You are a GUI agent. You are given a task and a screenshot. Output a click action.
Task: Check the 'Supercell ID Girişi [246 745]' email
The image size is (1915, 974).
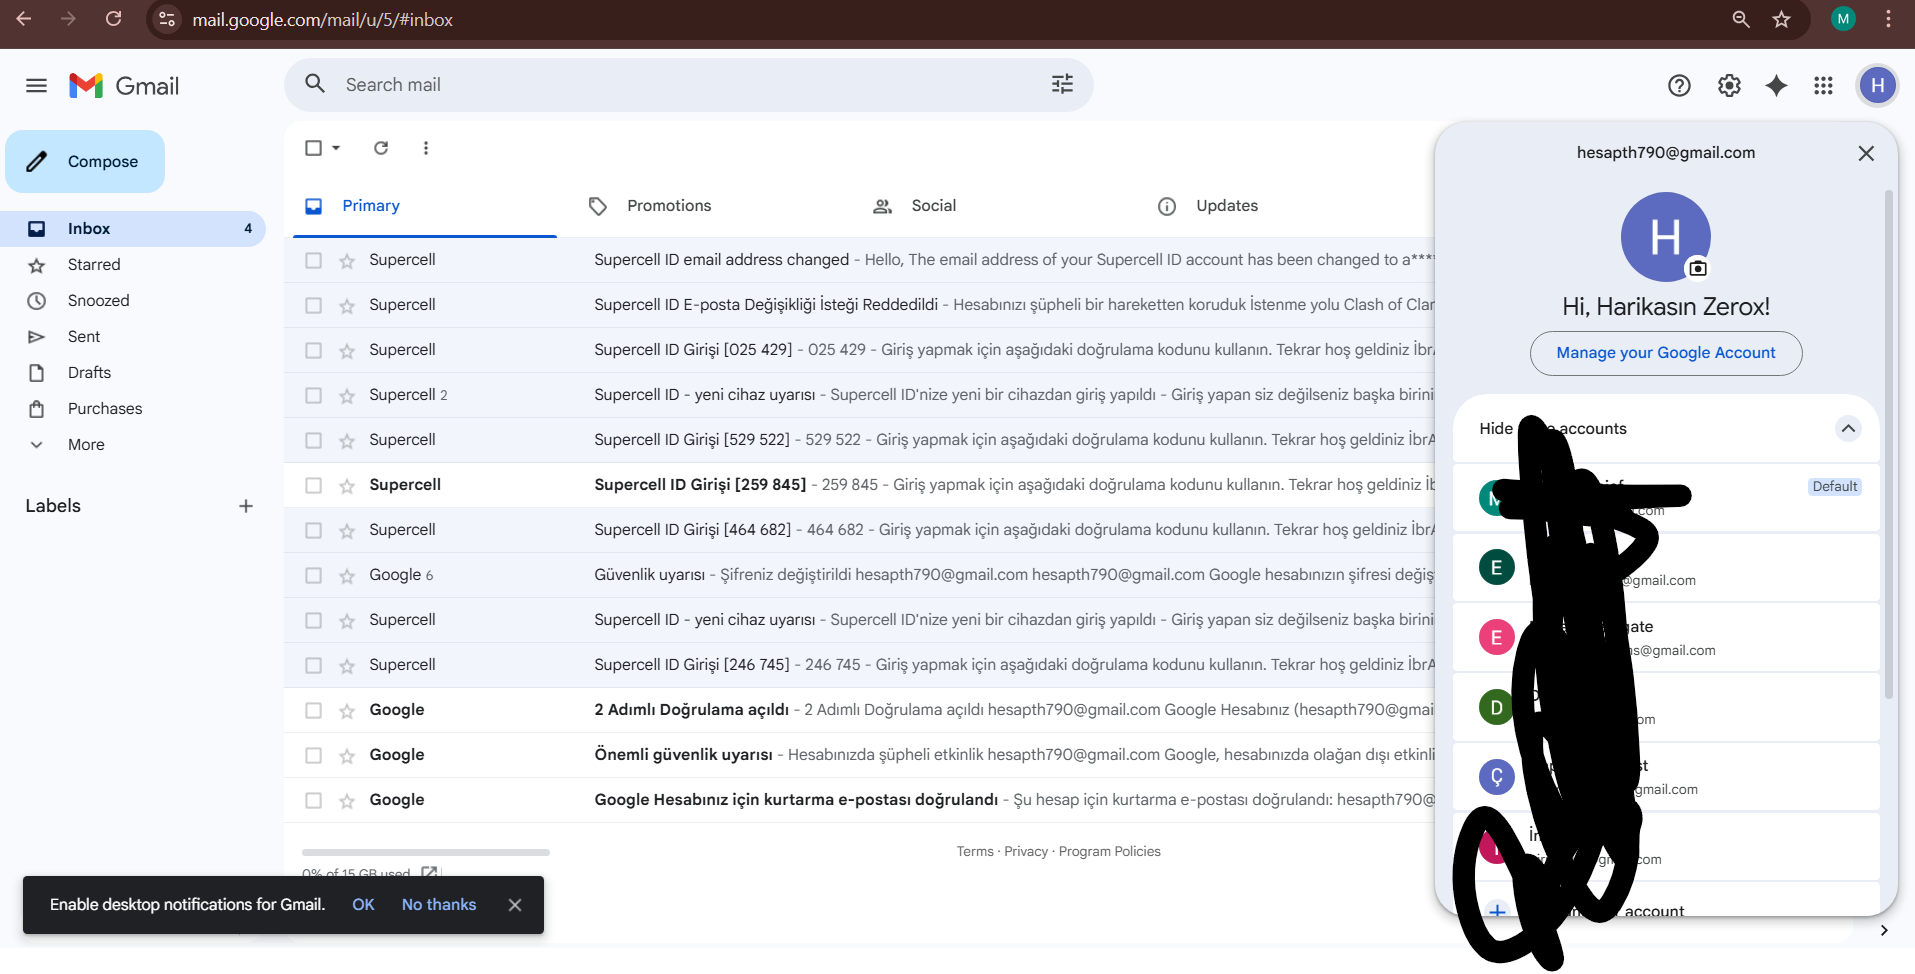click(313, 665)
